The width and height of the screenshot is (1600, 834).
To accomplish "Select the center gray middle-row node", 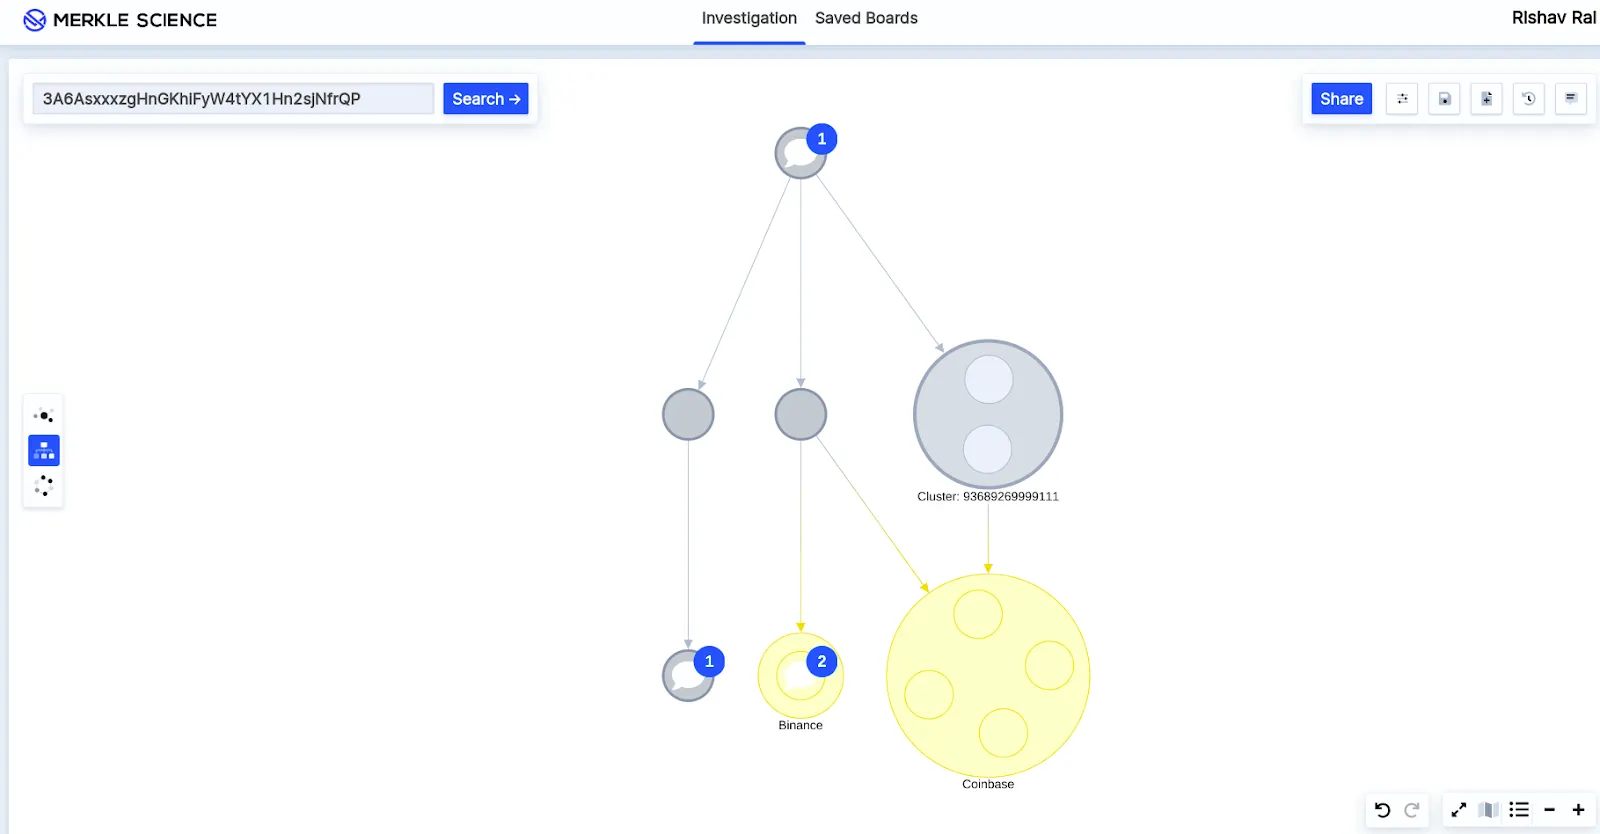I will (x=801, y=414).
